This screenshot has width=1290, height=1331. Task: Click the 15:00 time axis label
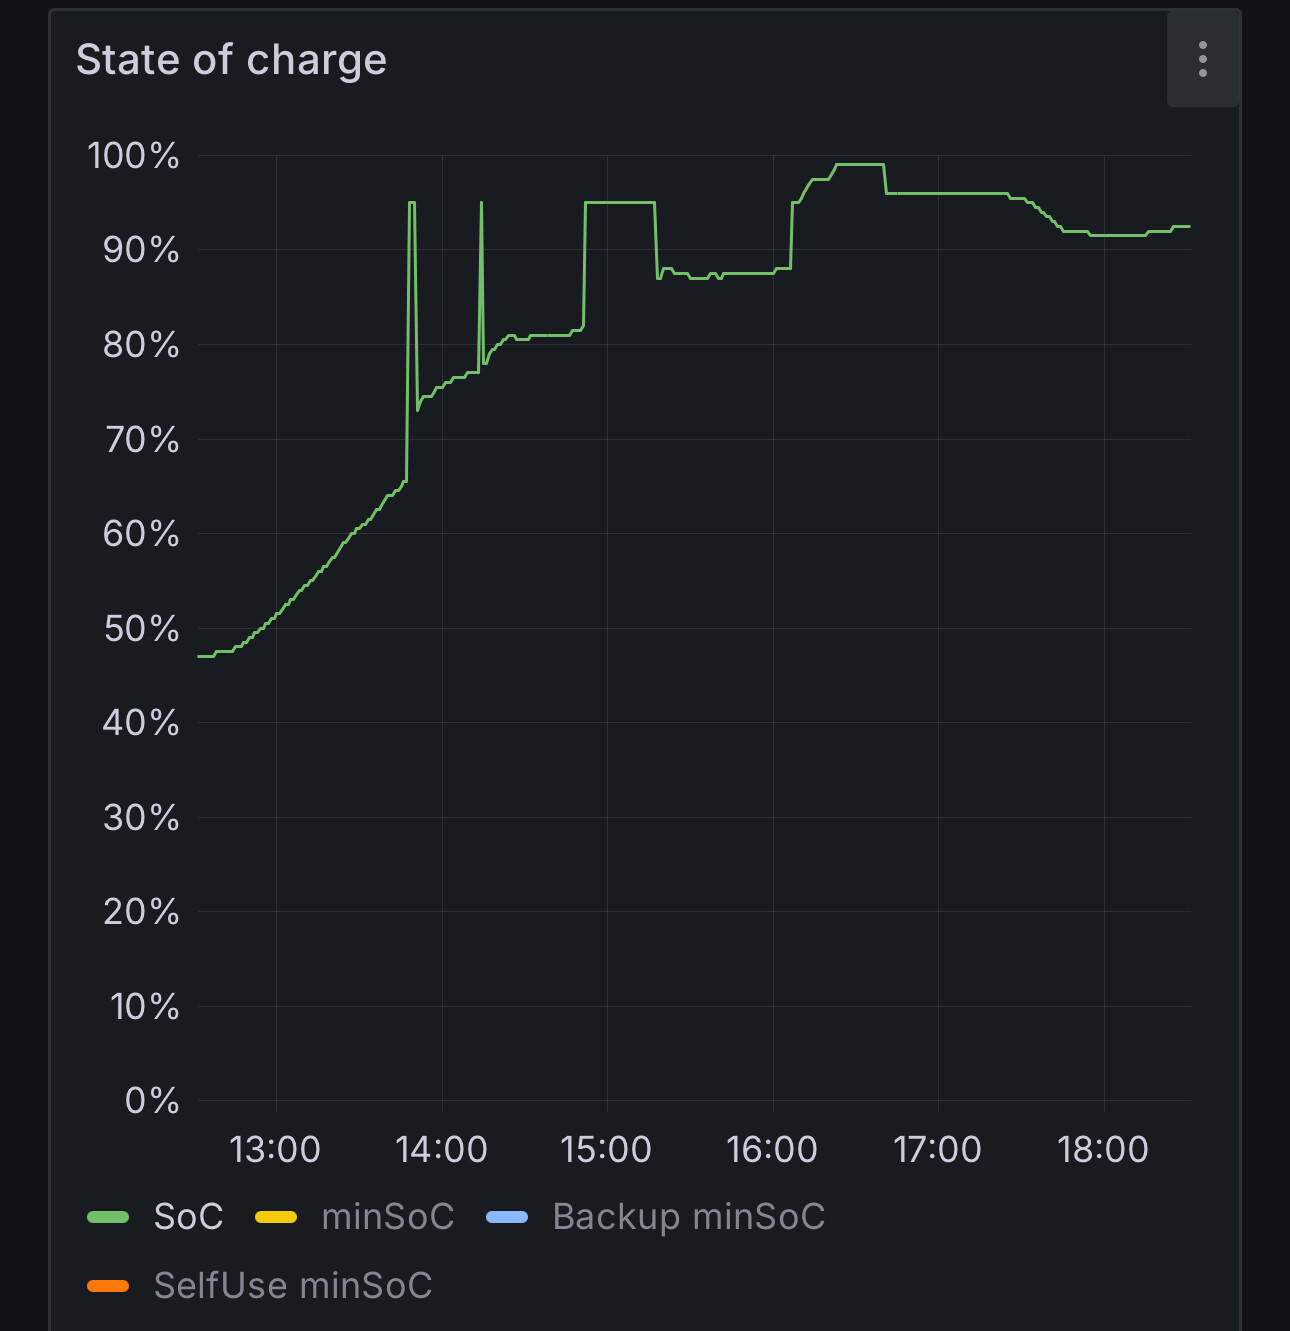tap(606, 1150)
